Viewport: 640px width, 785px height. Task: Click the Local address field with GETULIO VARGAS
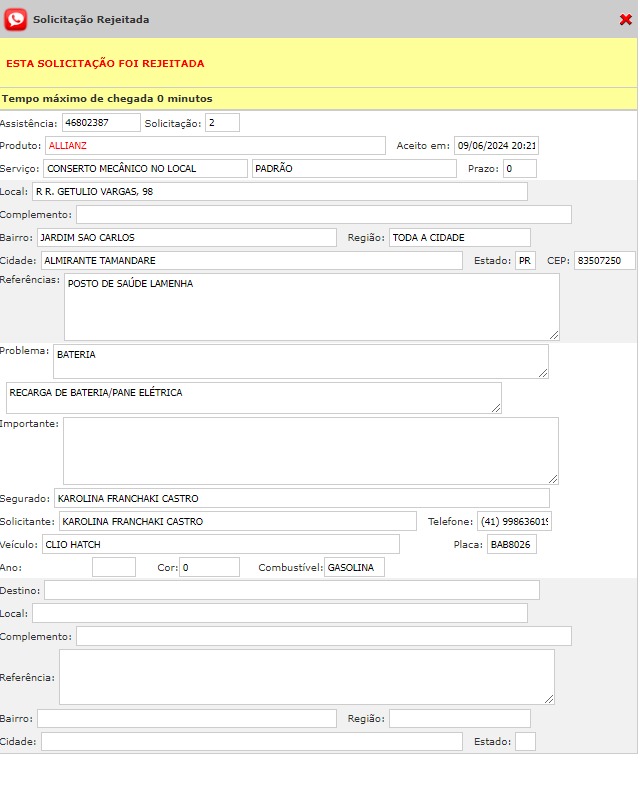click(279, 192)
